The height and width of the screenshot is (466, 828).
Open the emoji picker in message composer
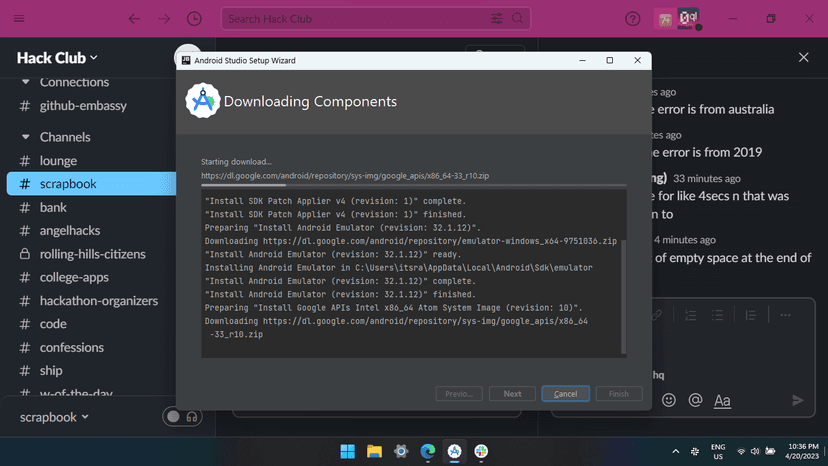669,400
